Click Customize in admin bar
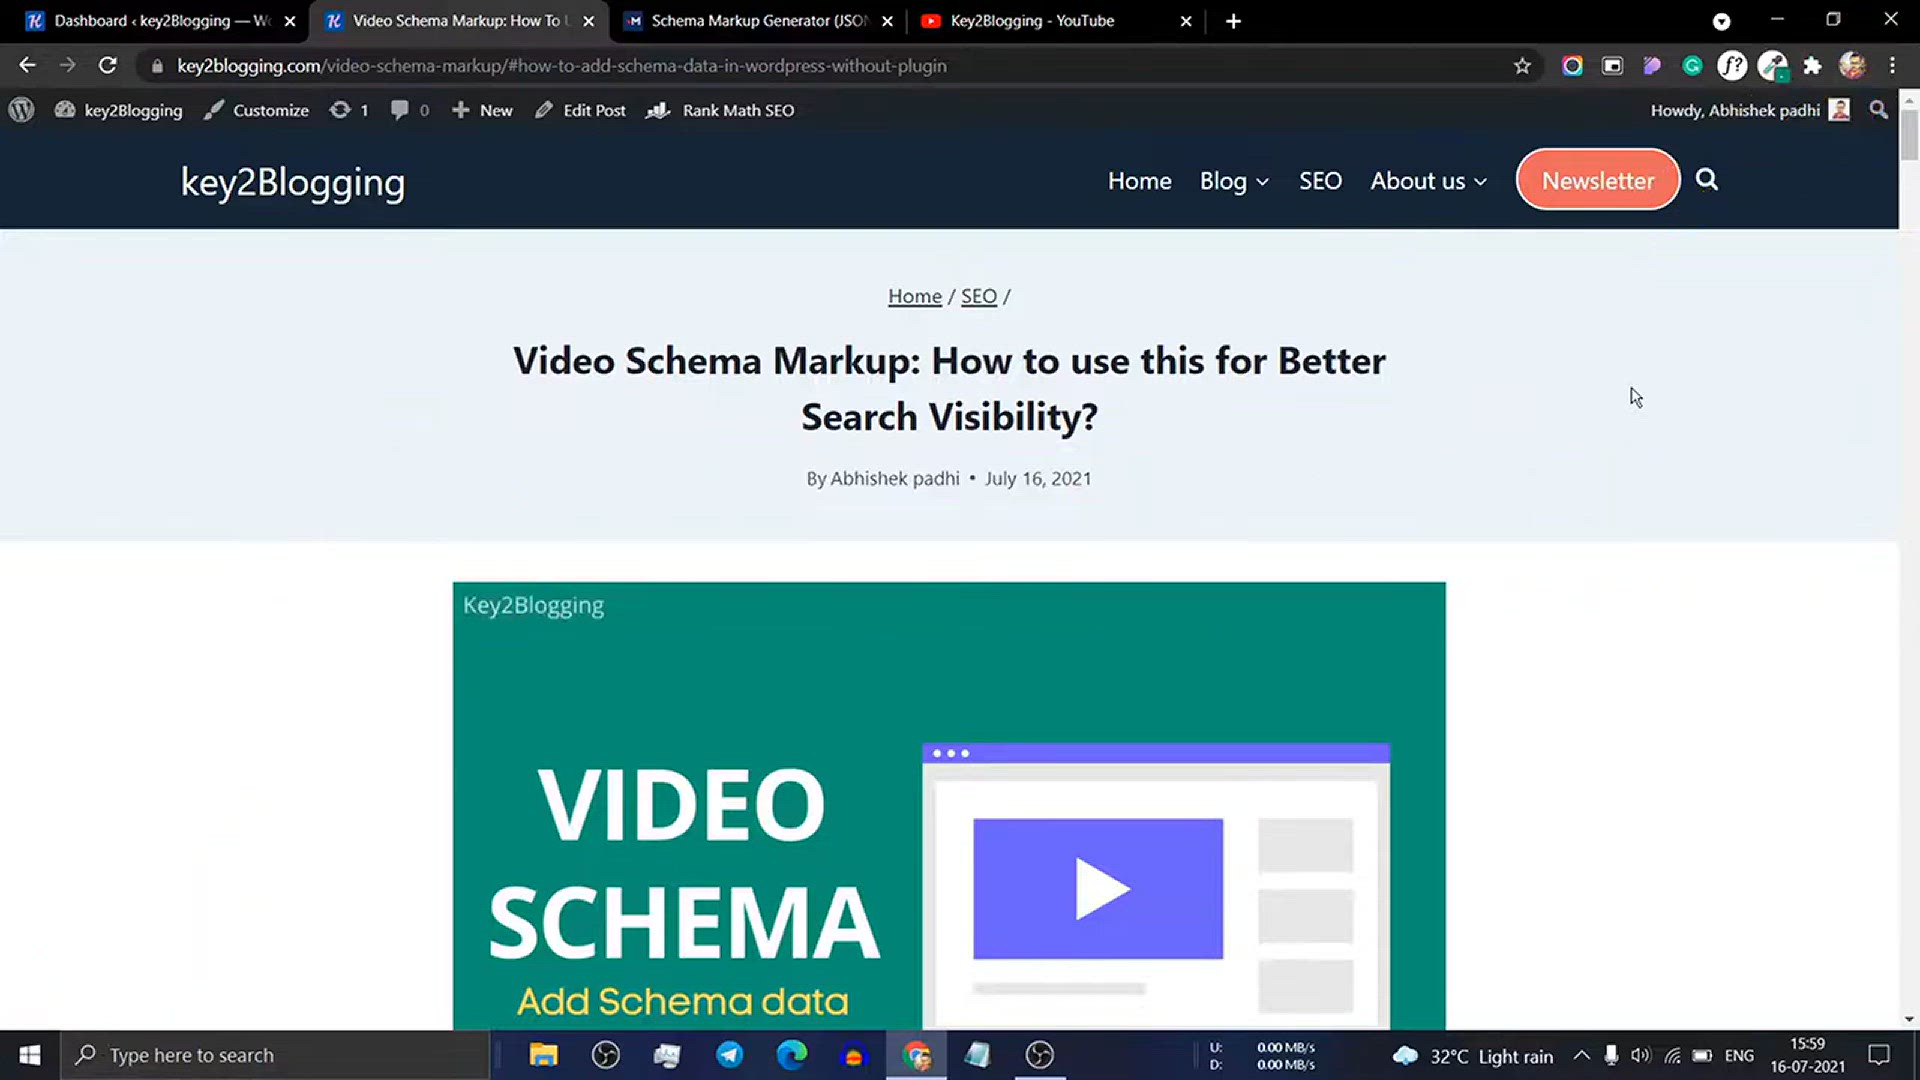The image size is (1920, 1080). 256,110
